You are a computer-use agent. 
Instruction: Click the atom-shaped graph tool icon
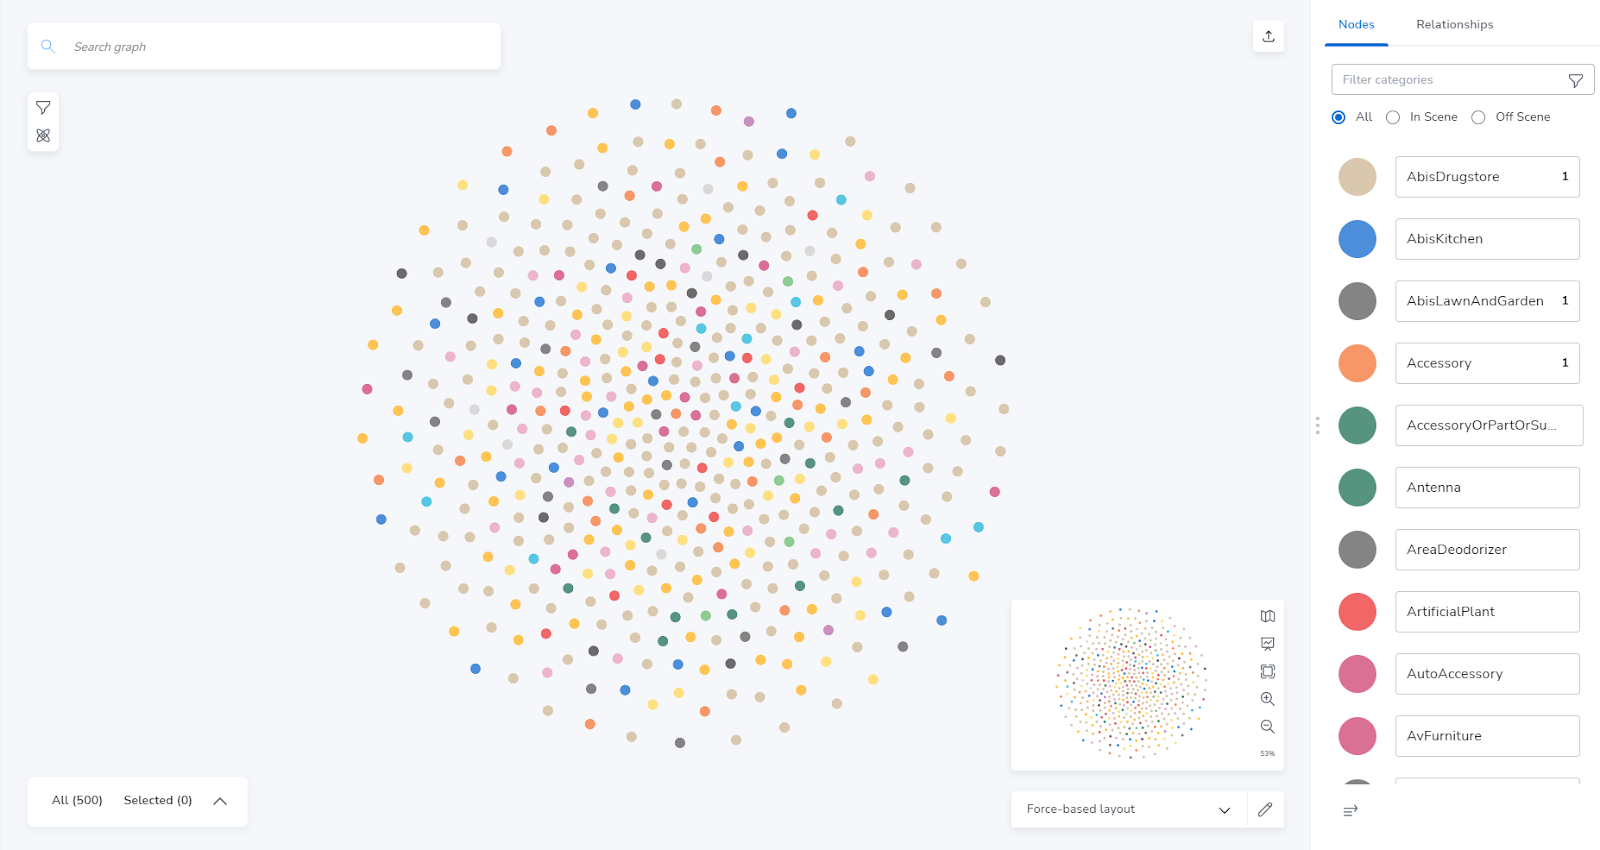tap(43, 136)
